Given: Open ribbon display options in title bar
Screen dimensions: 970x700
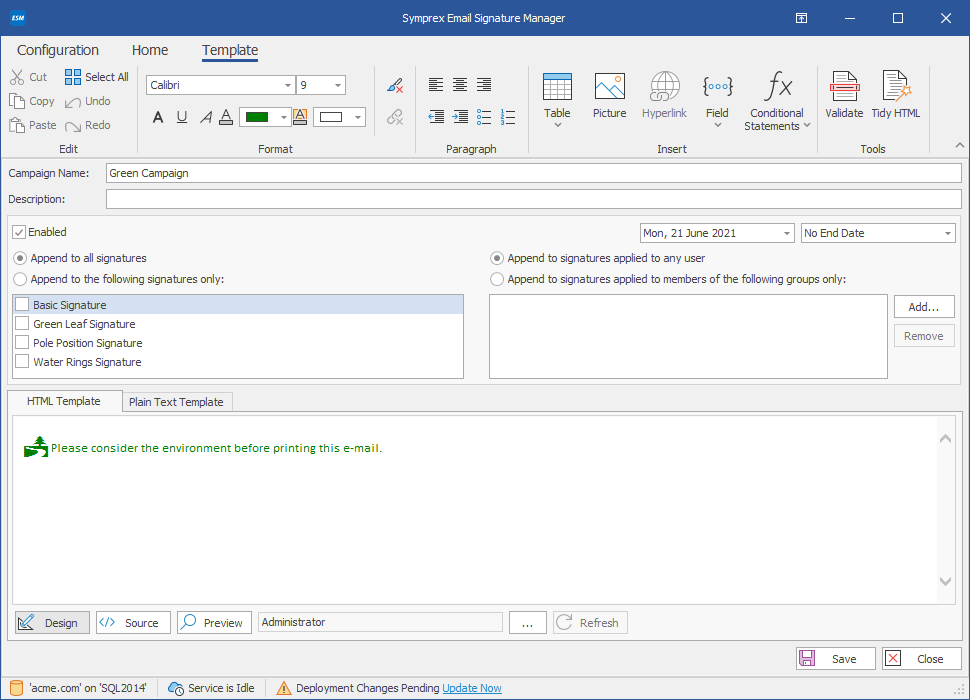Looking at the screenshot, I should [801, 18].
